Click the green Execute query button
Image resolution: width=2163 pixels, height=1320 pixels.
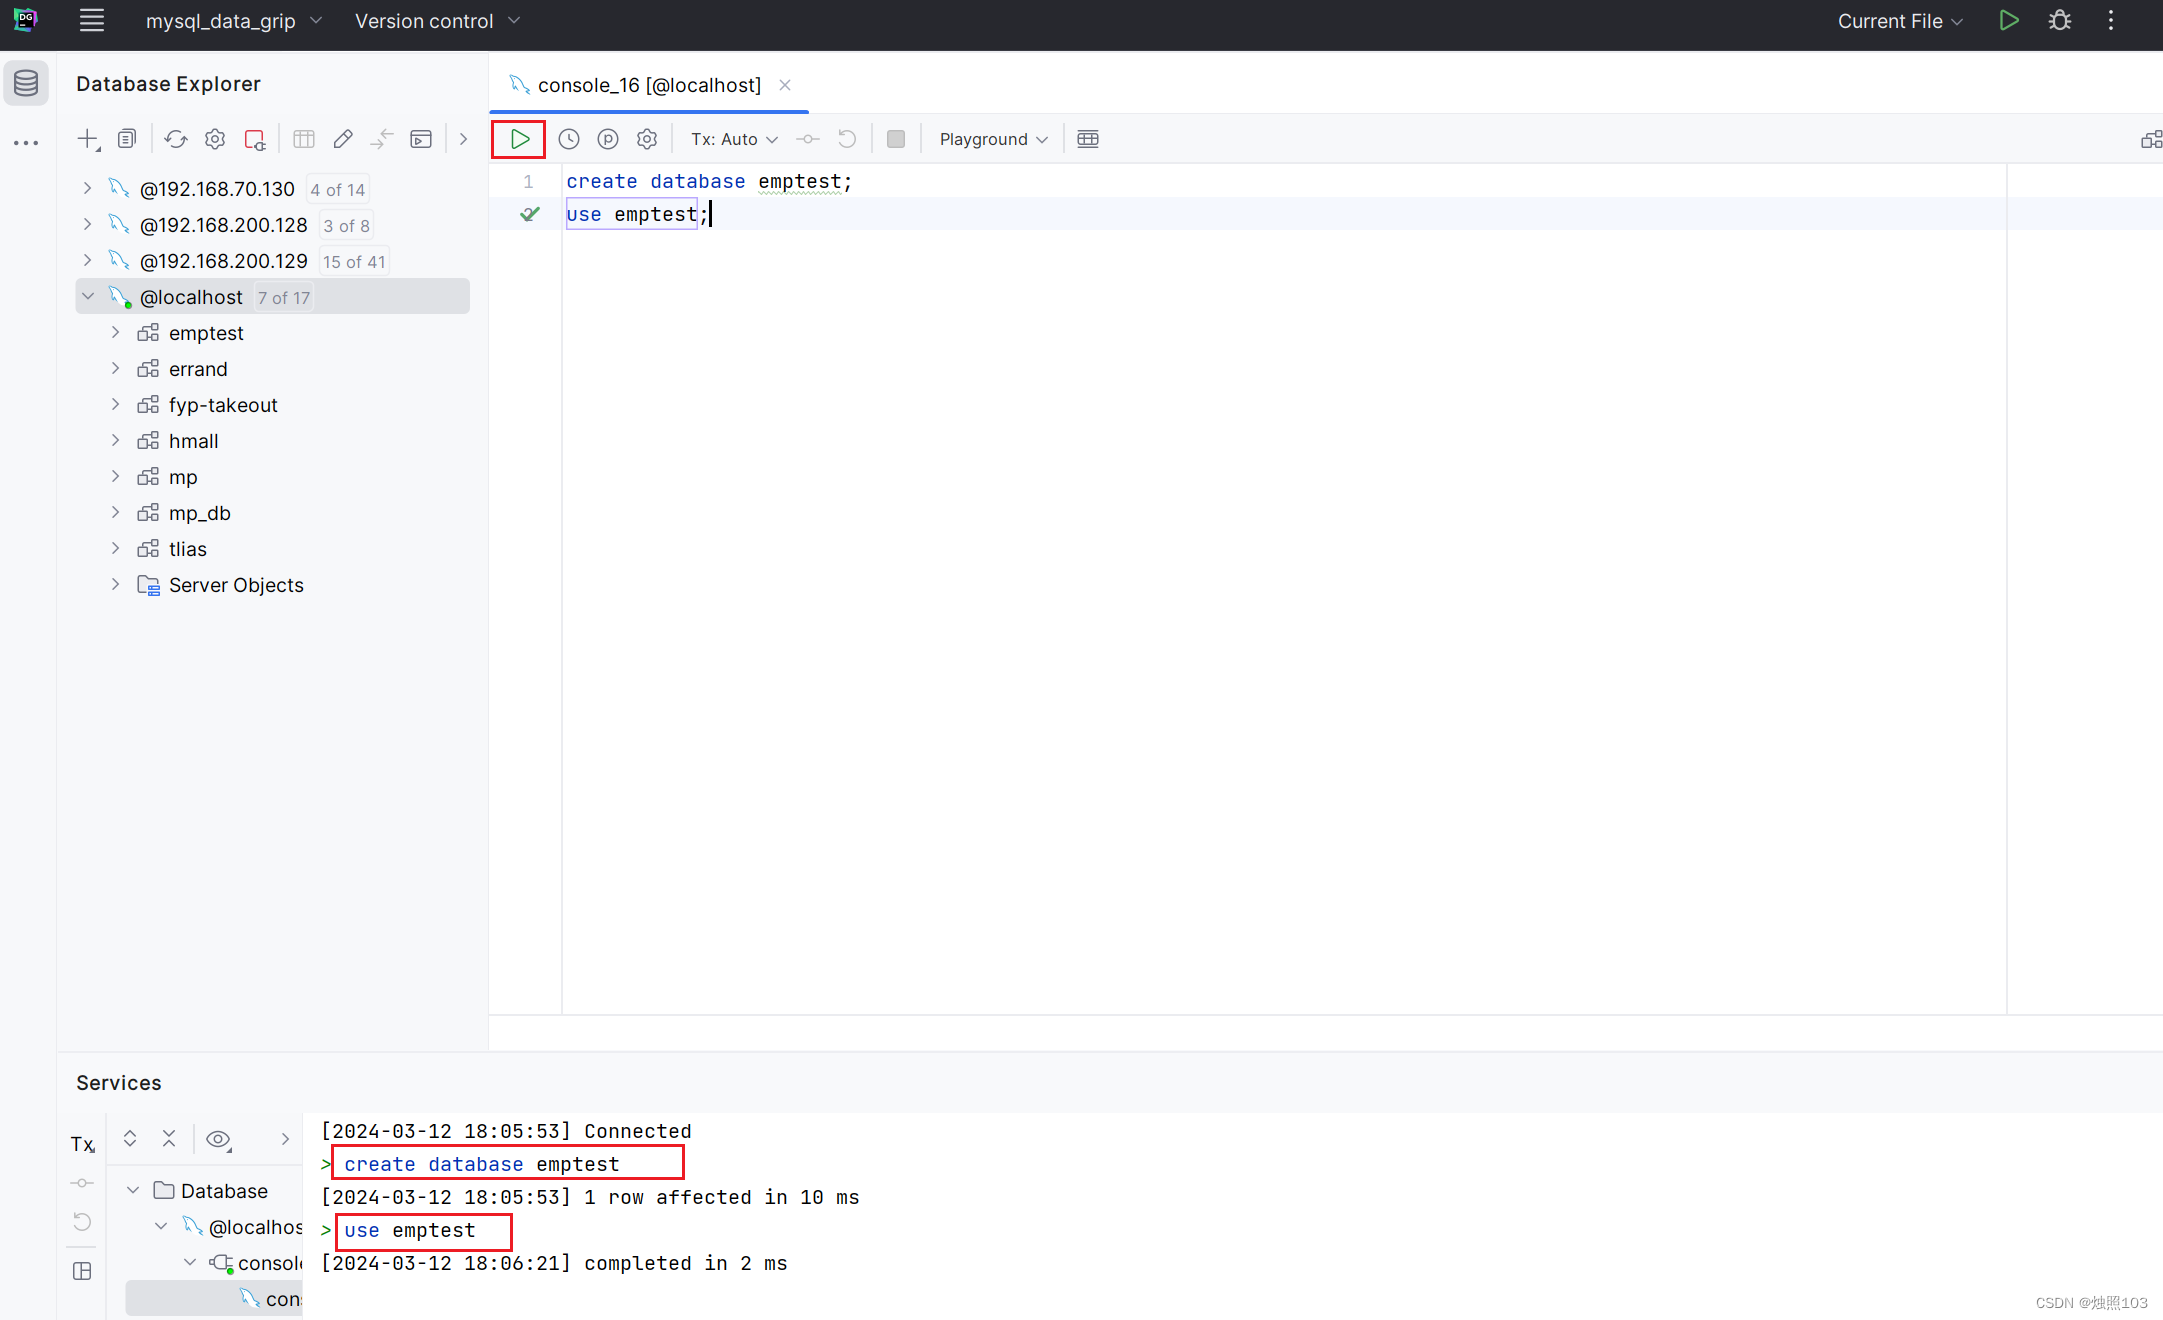tap(519, 139)
